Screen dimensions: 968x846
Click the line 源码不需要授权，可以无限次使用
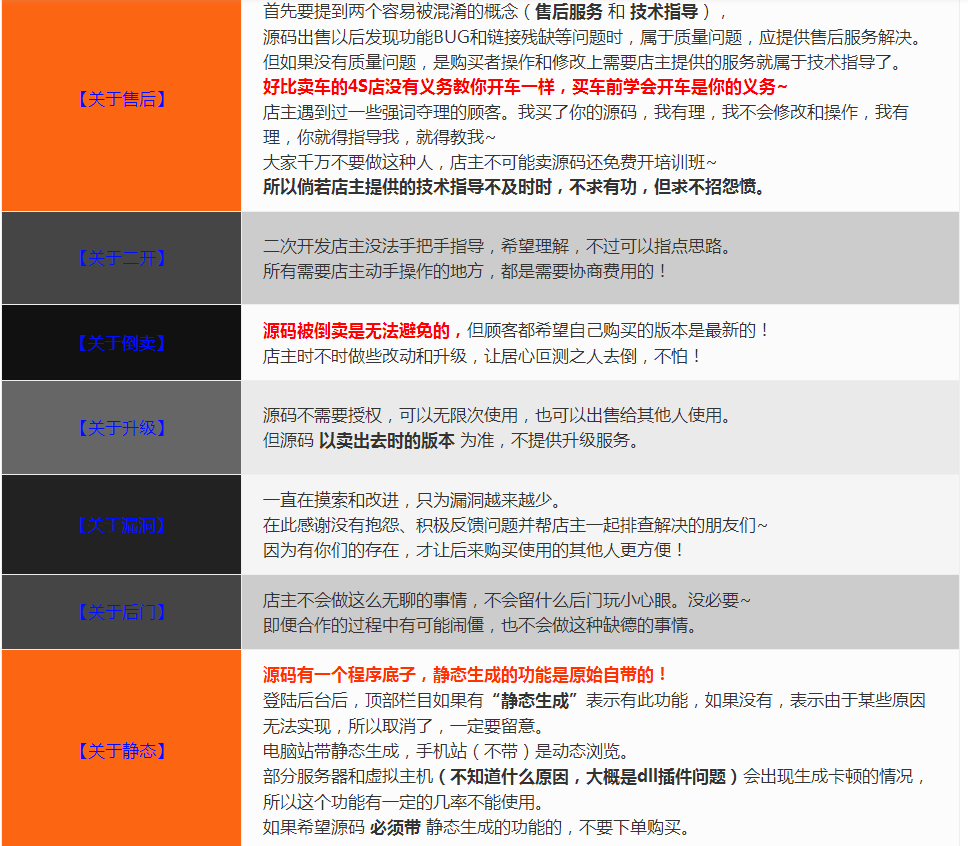[x=498, y=415]
